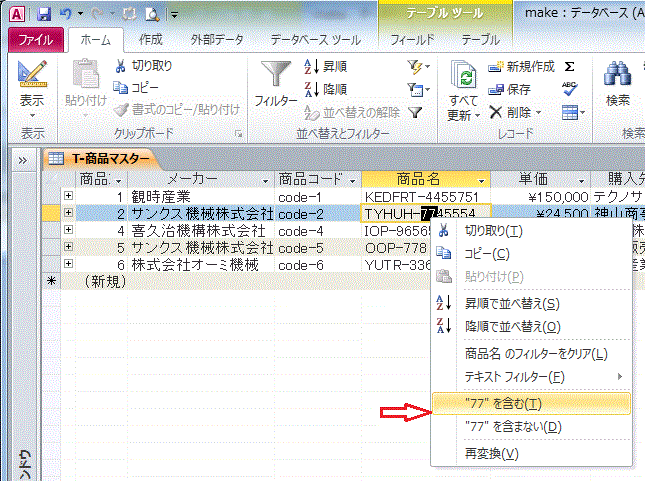The image size is (645, 481).
Task: Expand subdatasheet for 喜久治機構株式会社 row
Action: click(x=69, y=230)
